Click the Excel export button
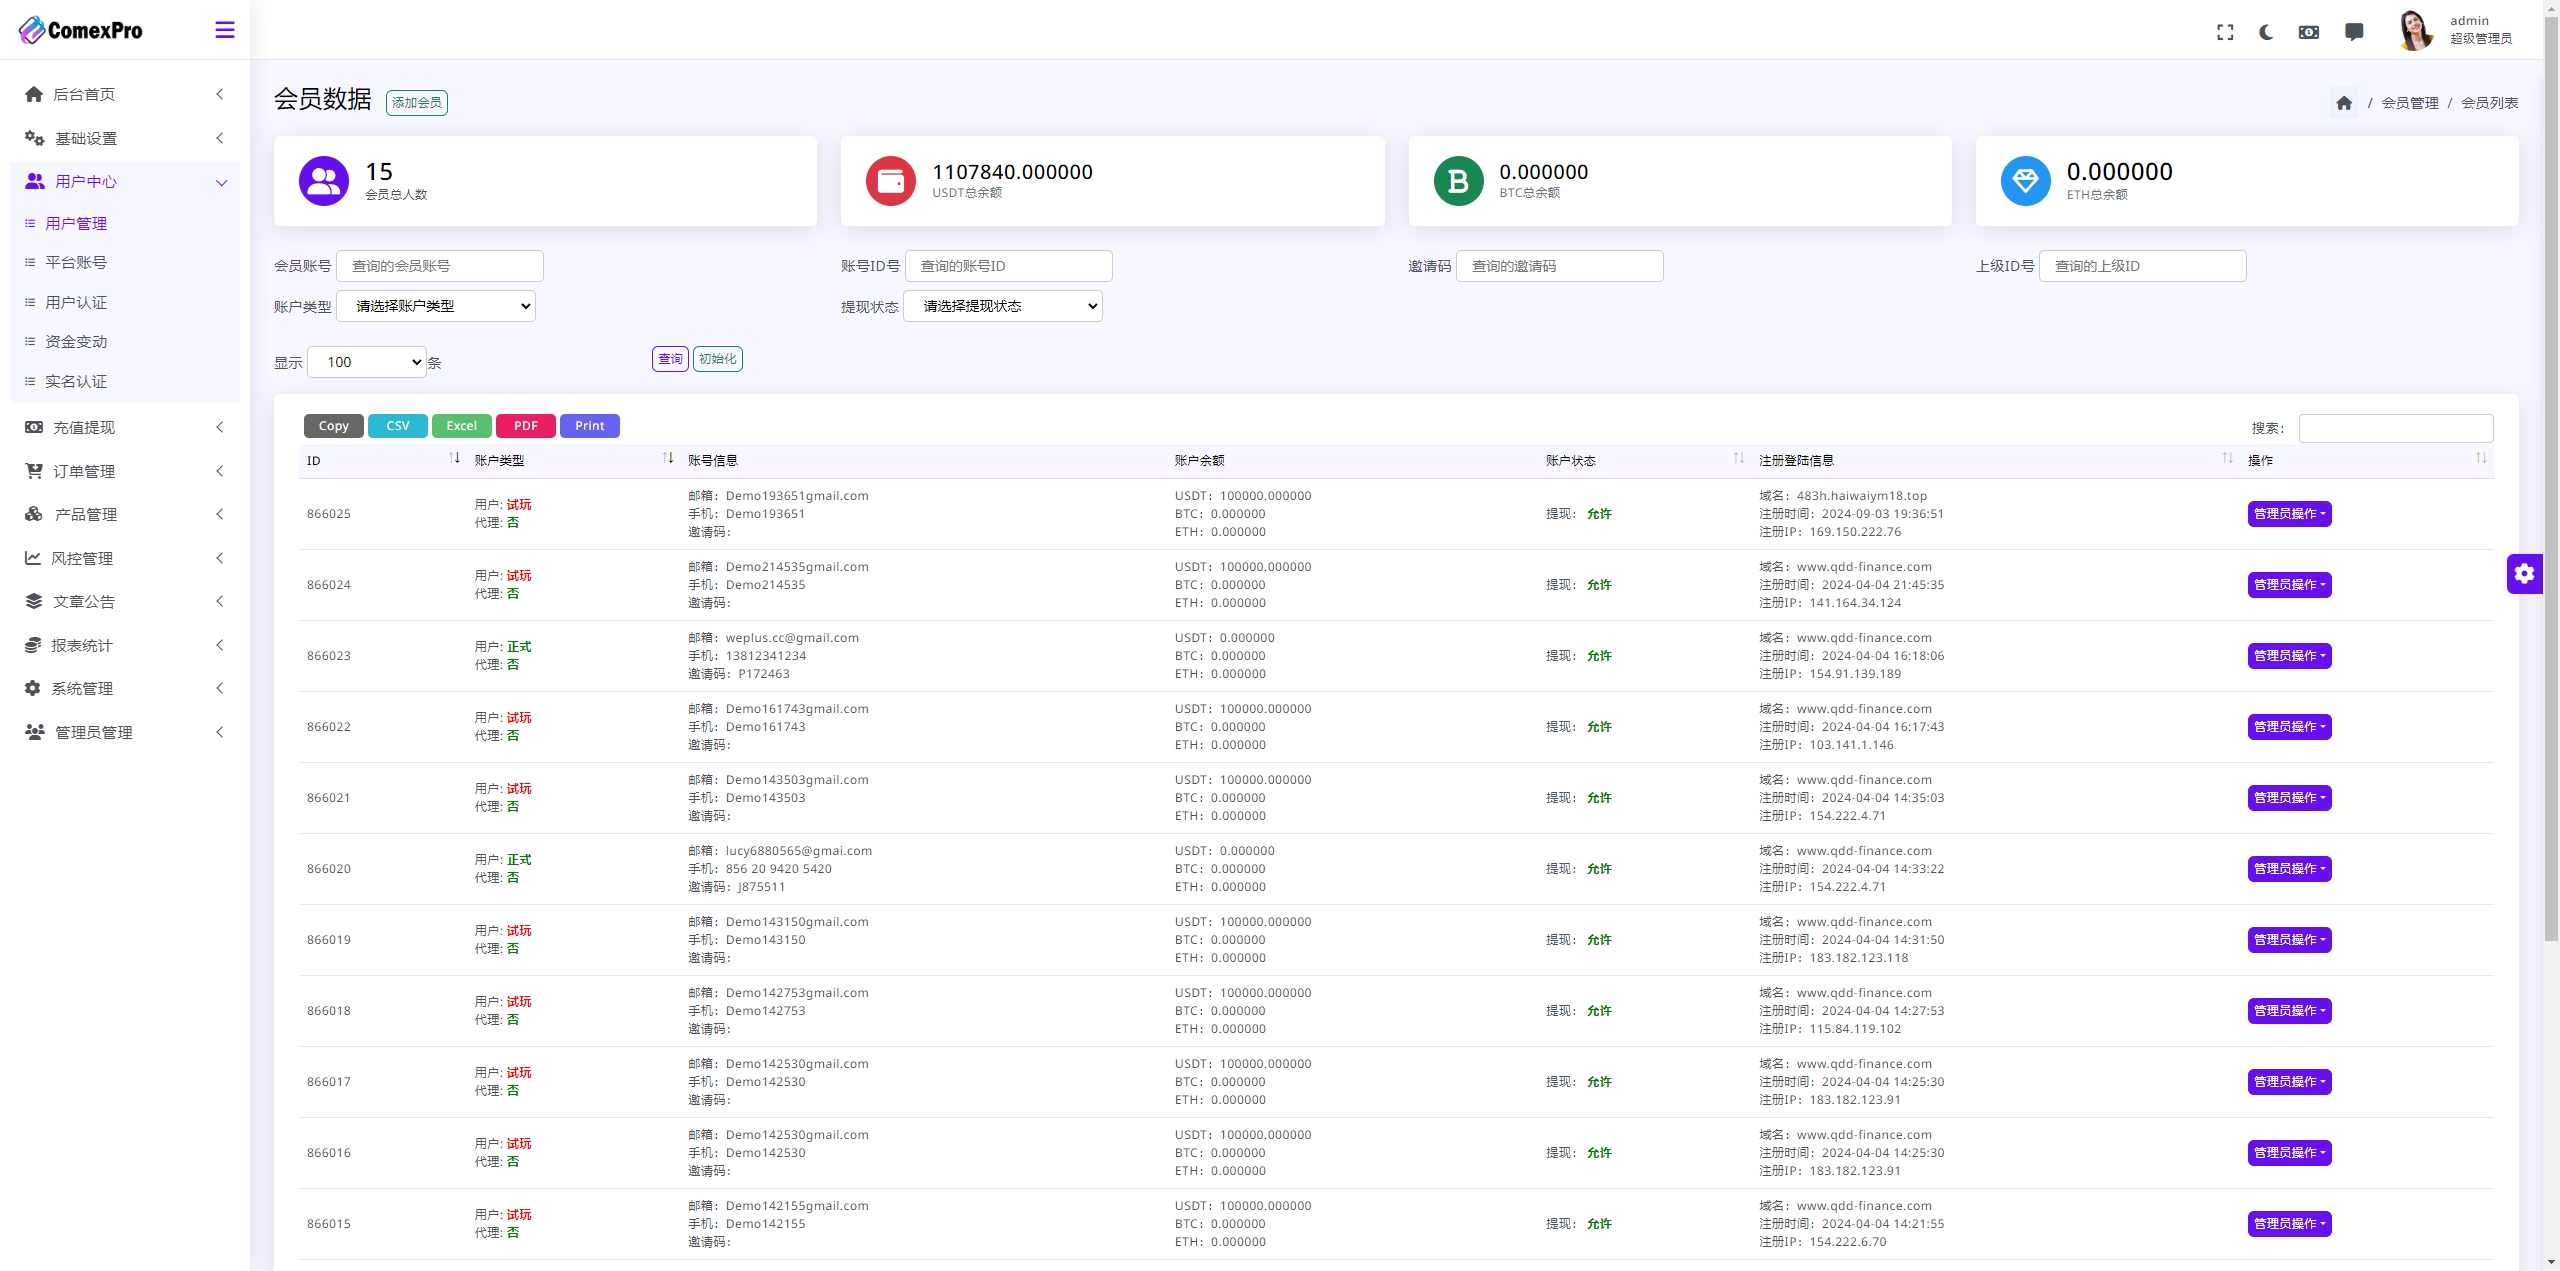2560x1271 pixels. point(459,425)
